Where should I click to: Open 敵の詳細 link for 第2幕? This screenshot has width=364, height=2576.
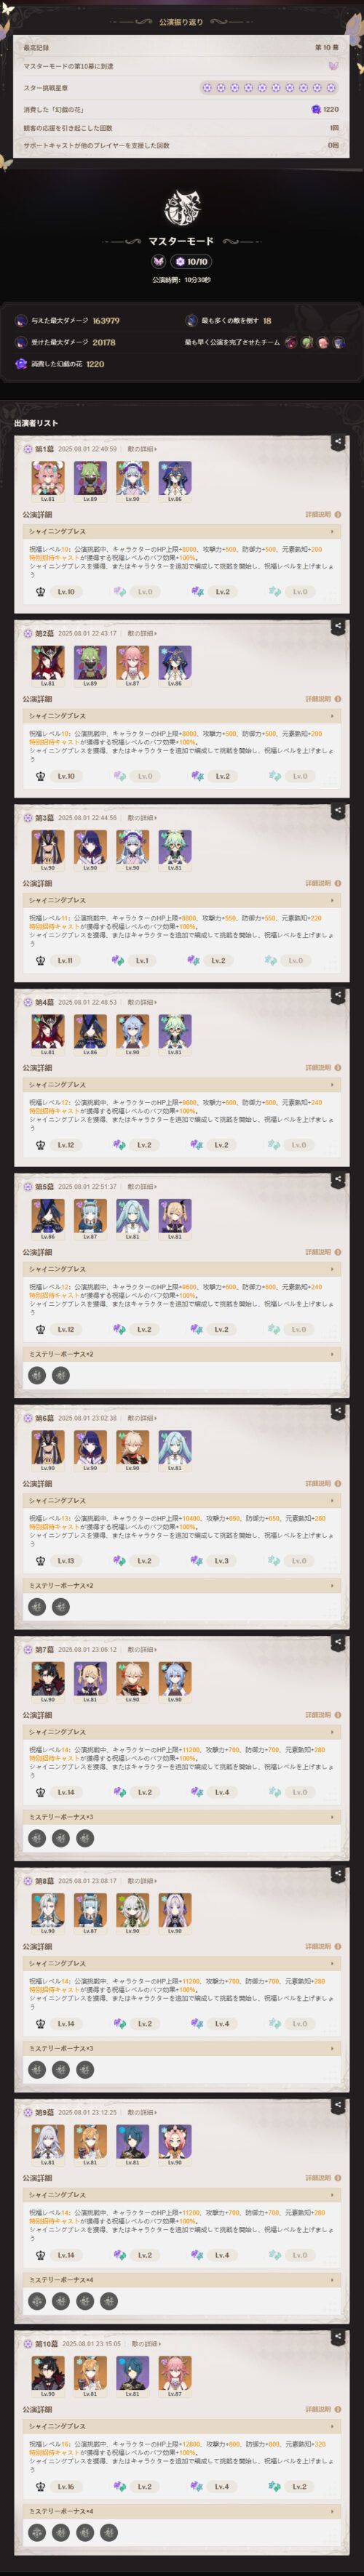click(x=141, y=633)
